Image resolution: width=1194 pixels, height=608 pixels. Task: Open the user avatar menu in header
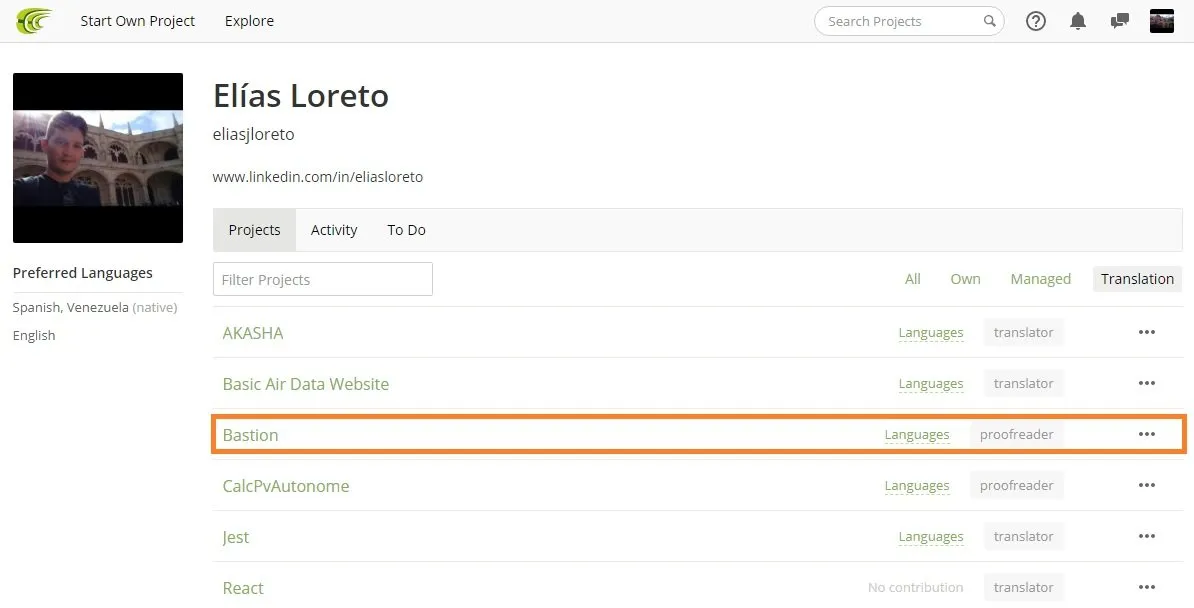pyautogui.click(x=1161, y=21)
